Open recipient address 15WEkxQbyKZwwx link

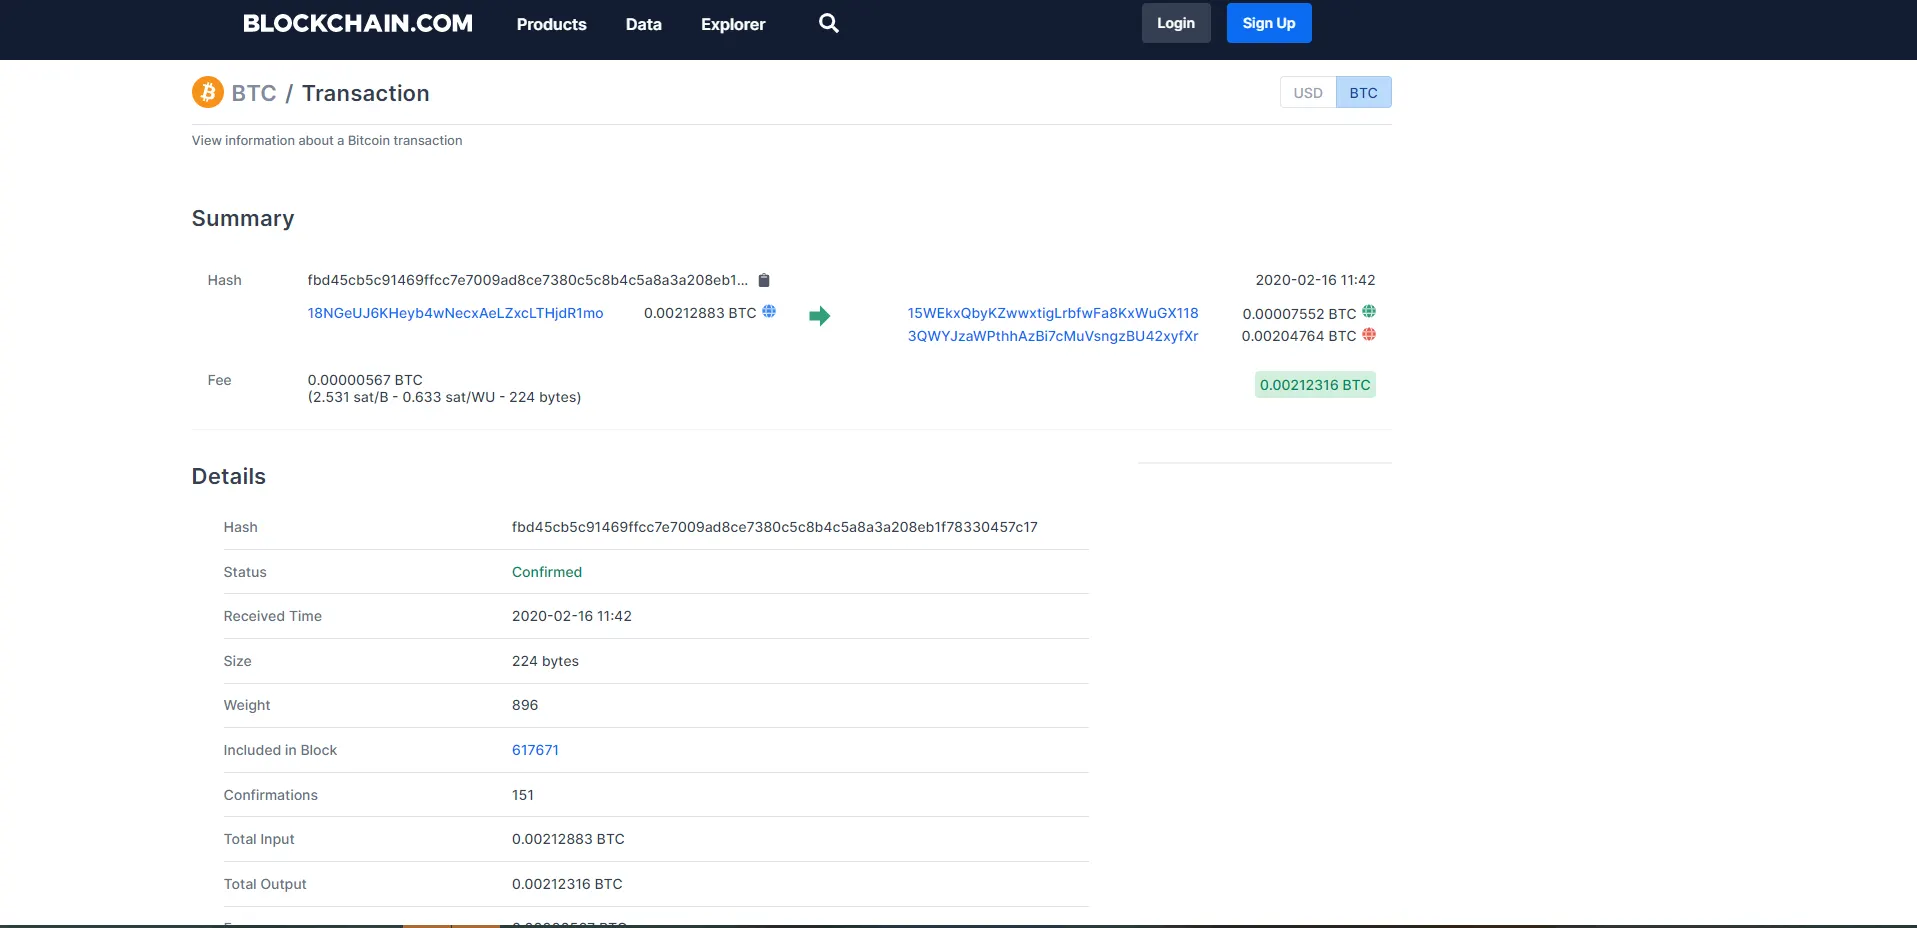click(1052, 313)
